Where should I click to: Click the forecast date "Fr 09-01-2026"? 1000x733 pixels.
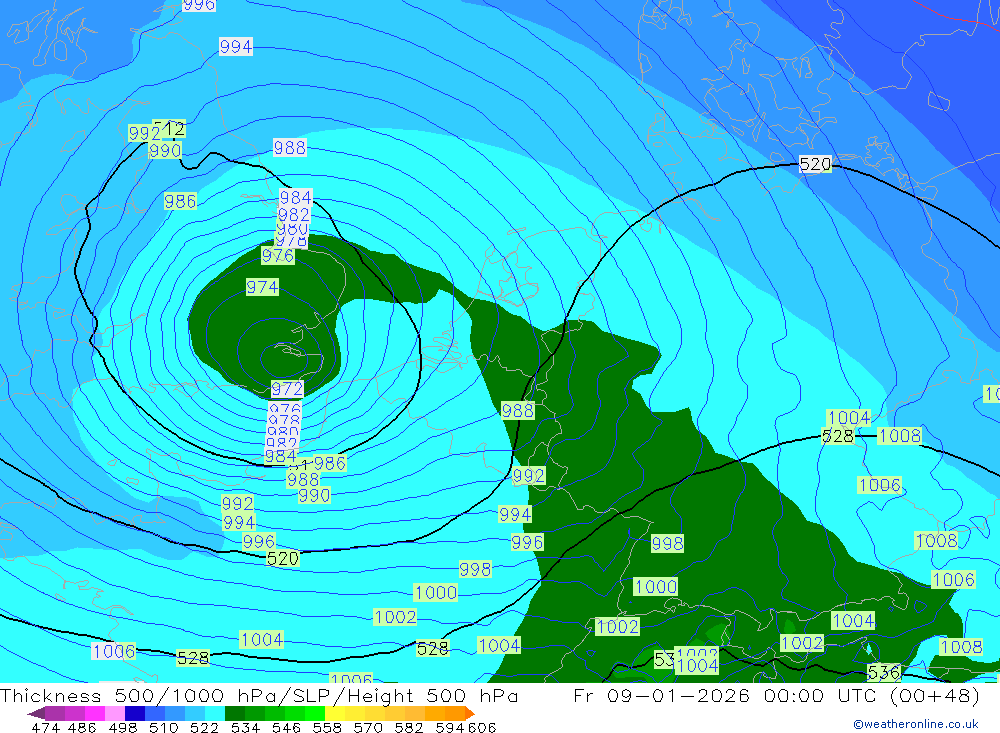pyautogui.click(x=661, y=696)
